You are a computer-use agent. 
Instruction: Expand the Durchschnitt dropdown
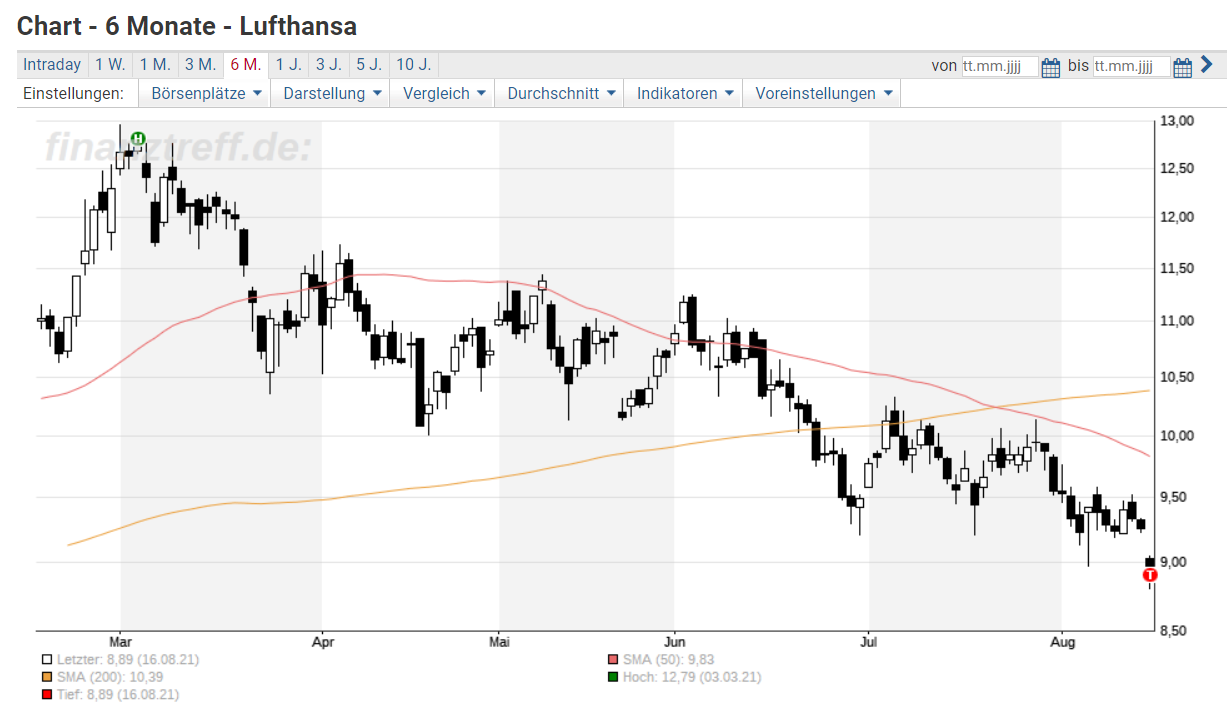[561, 93]
